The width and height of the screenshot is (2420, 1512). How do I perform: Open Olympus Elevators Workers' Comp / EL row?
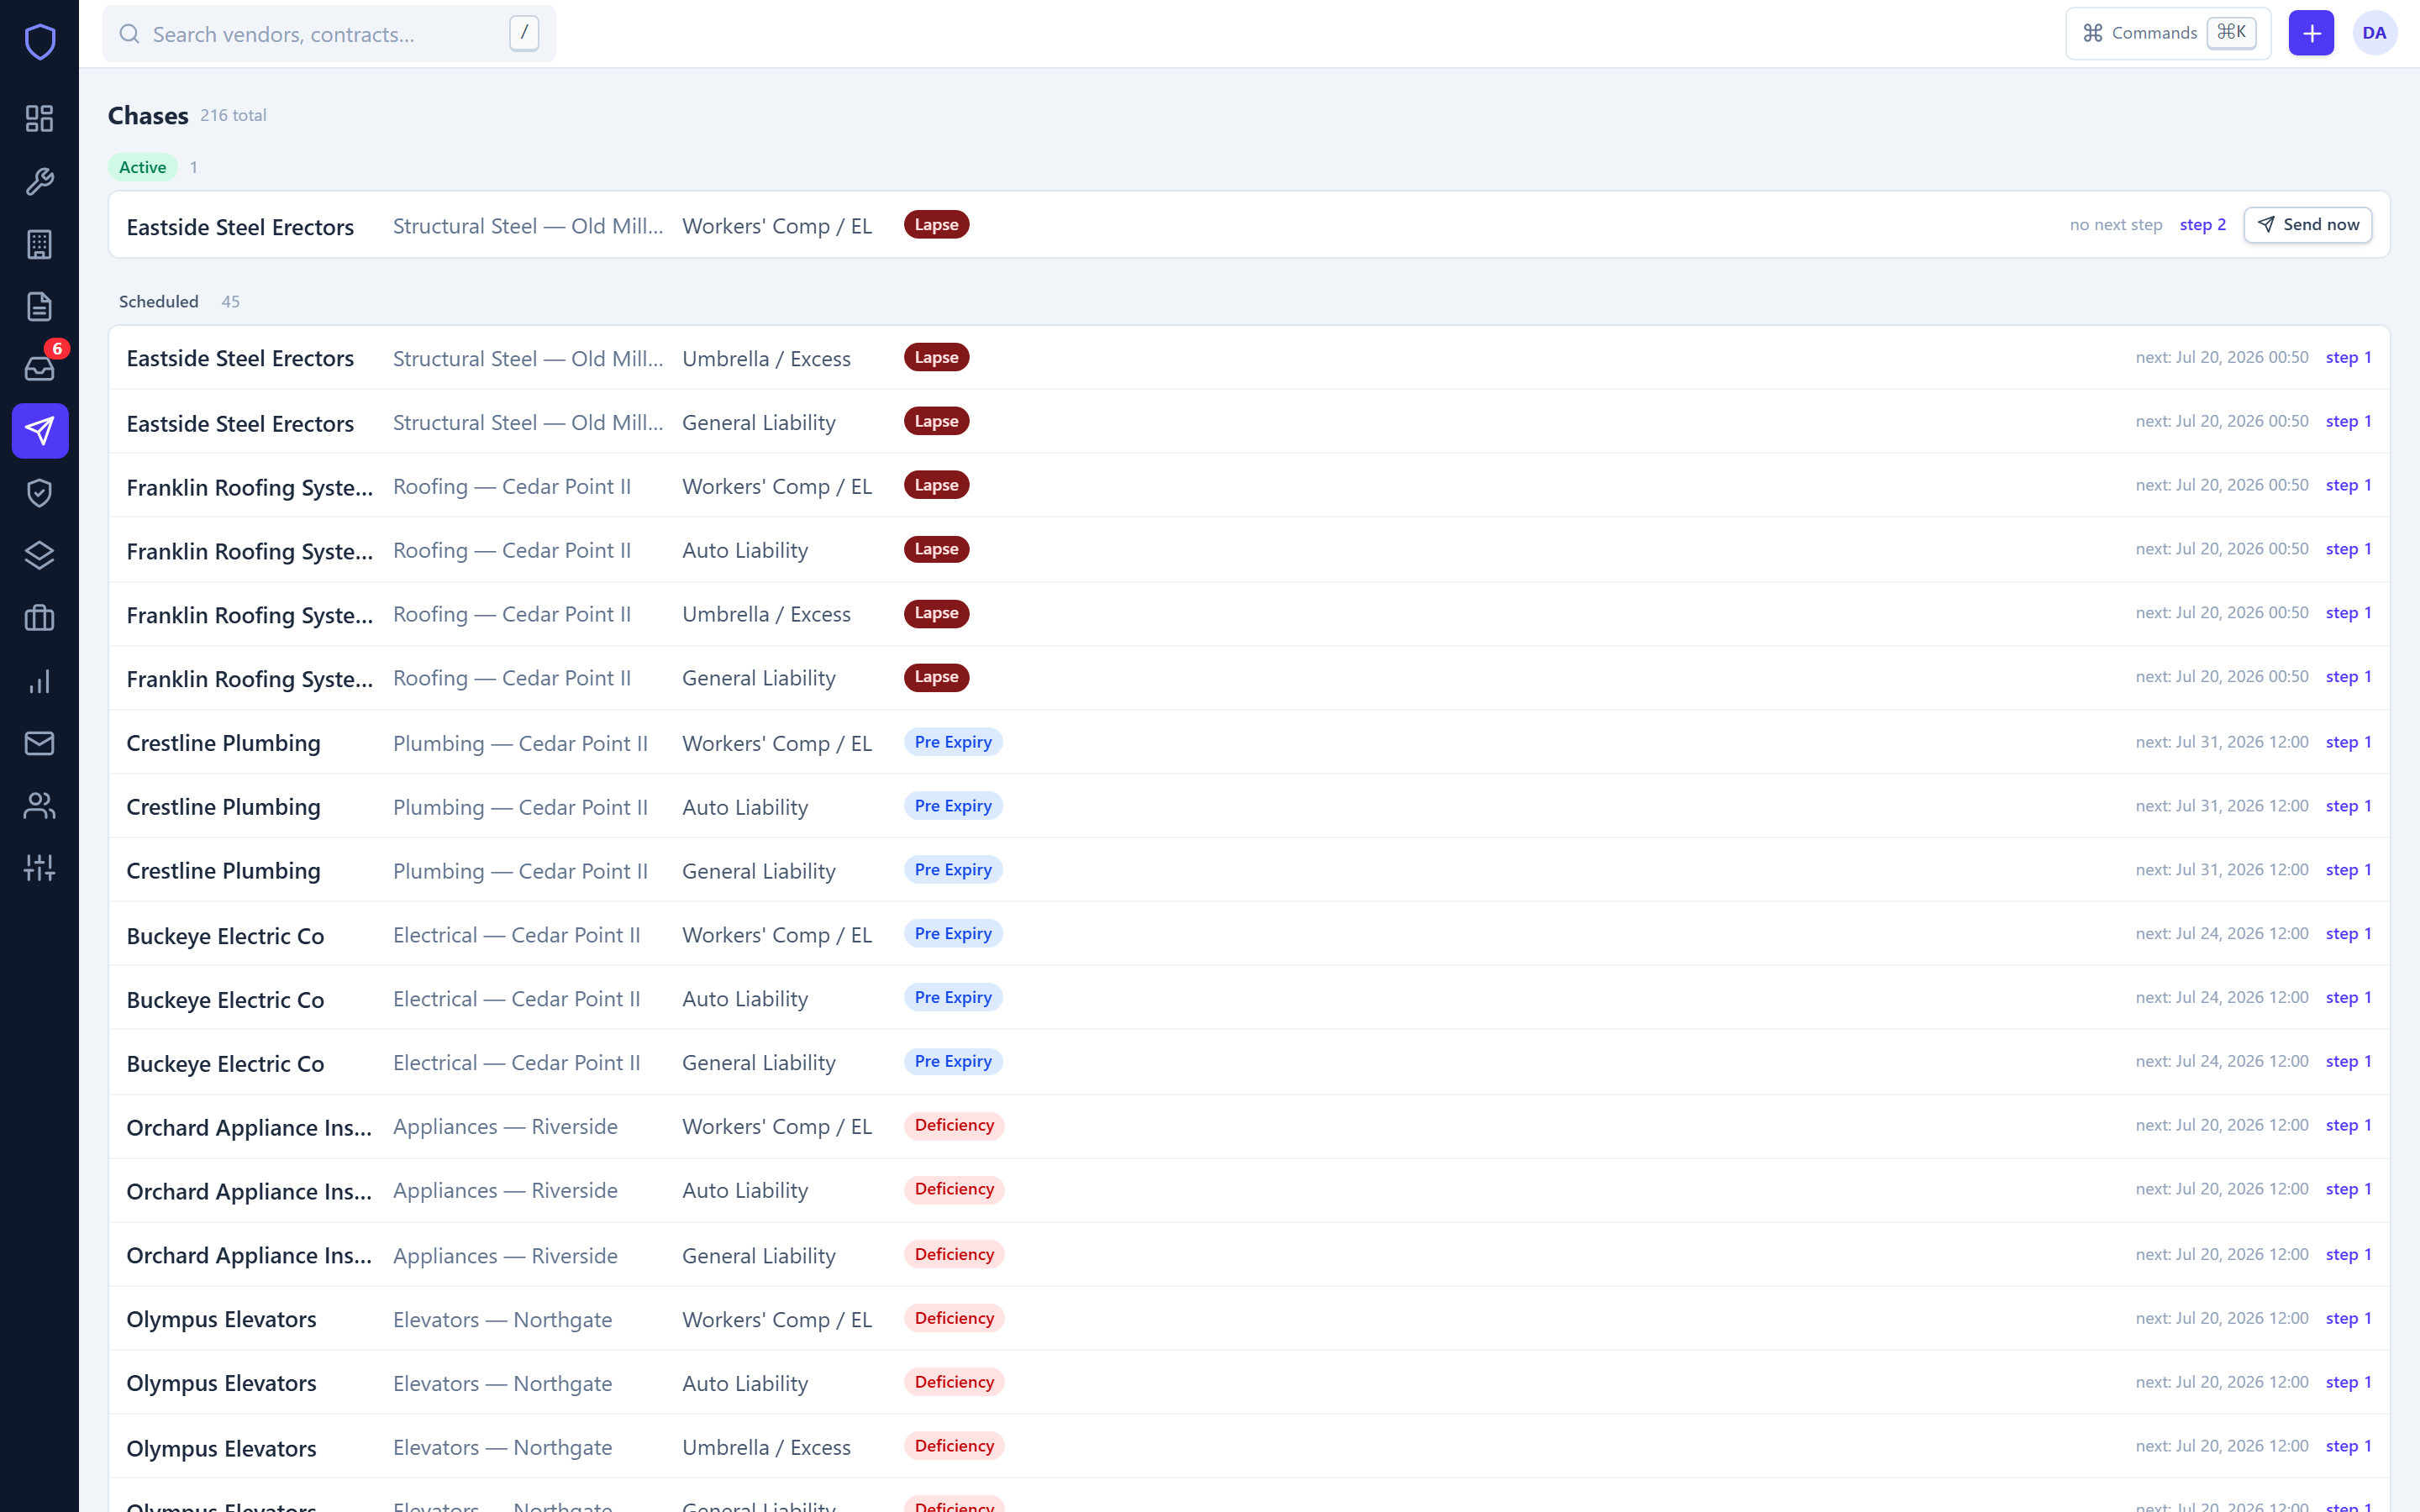click(x=1249, y=1318)
